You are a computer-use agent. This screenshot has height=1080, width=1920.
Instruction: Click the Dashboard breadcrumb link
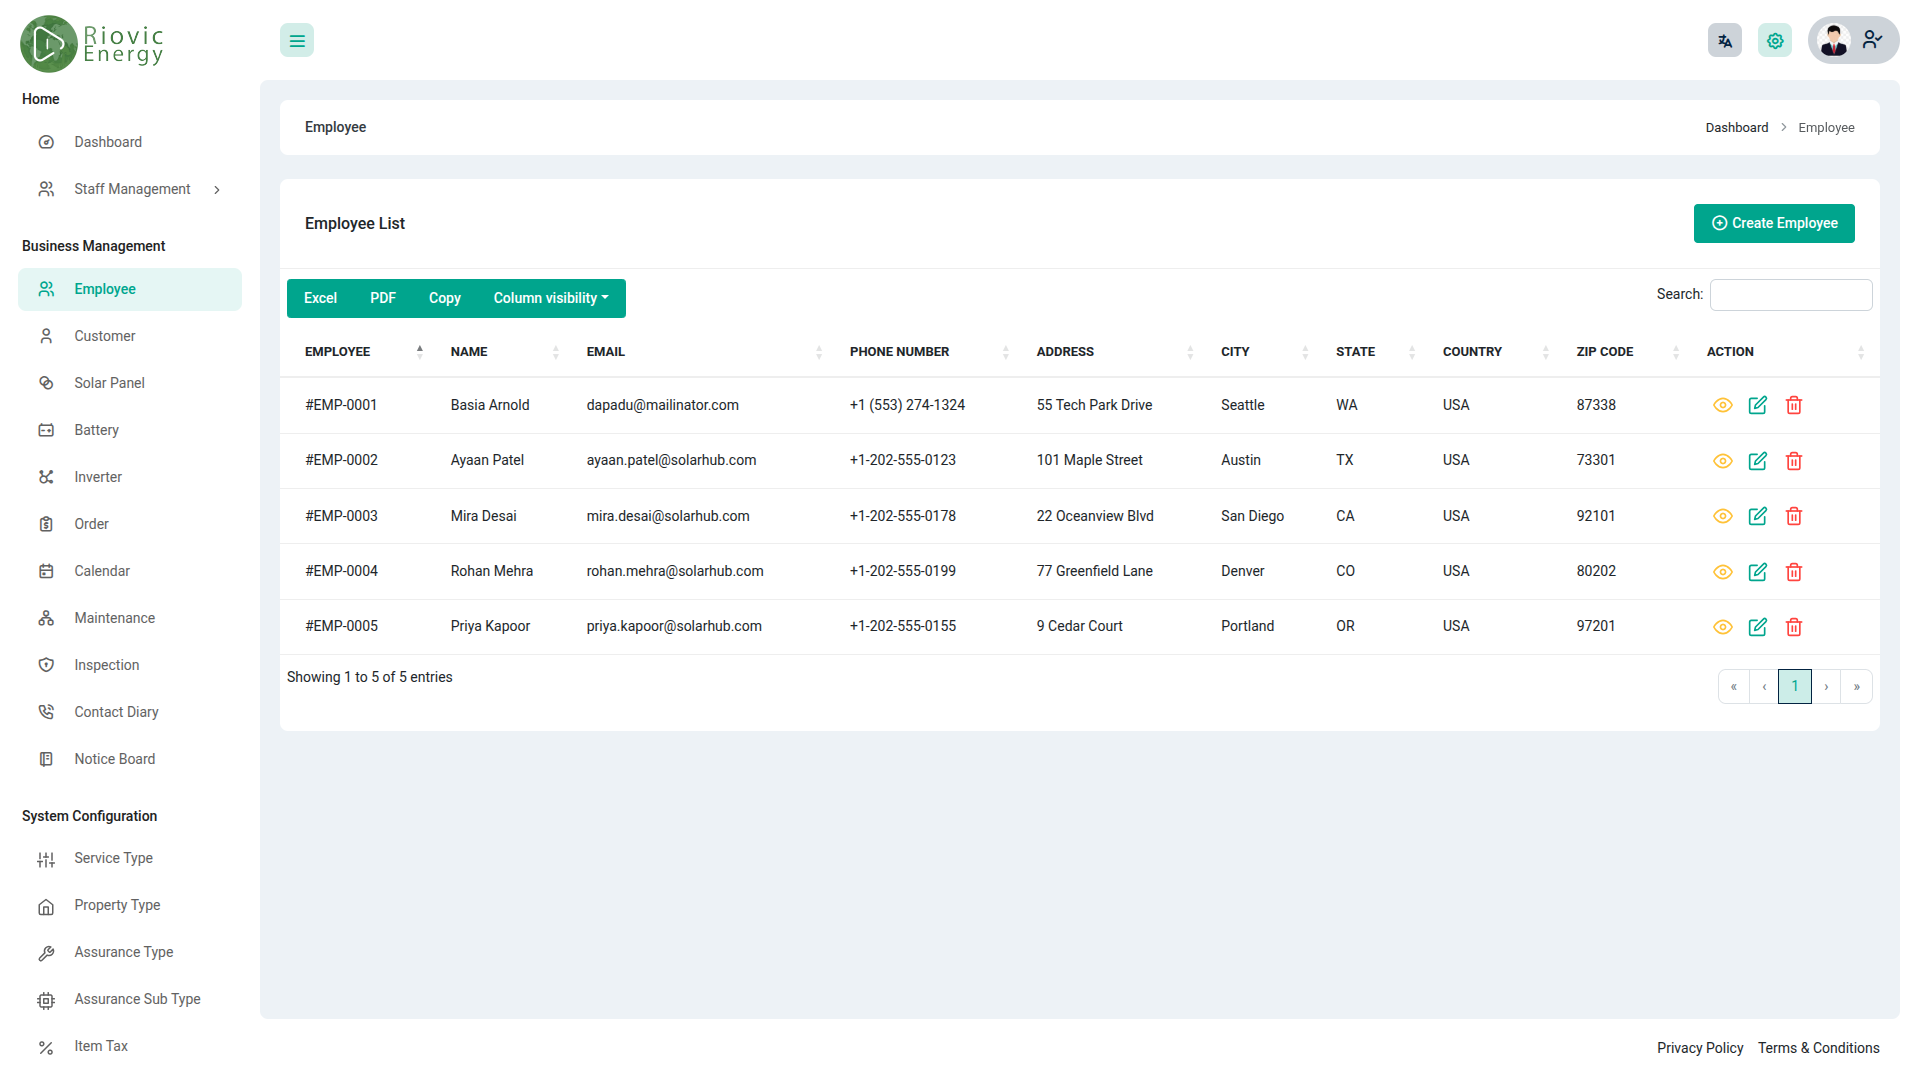coord(1737,128)
